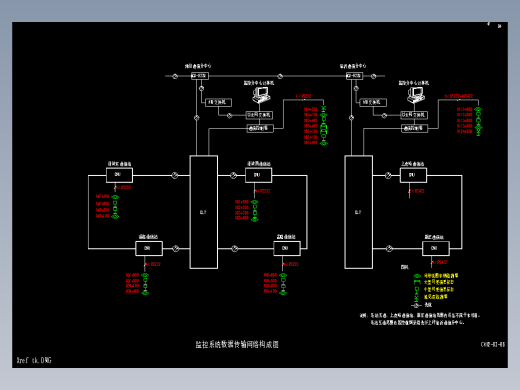Select the tall right OLT block

[358, 212]
